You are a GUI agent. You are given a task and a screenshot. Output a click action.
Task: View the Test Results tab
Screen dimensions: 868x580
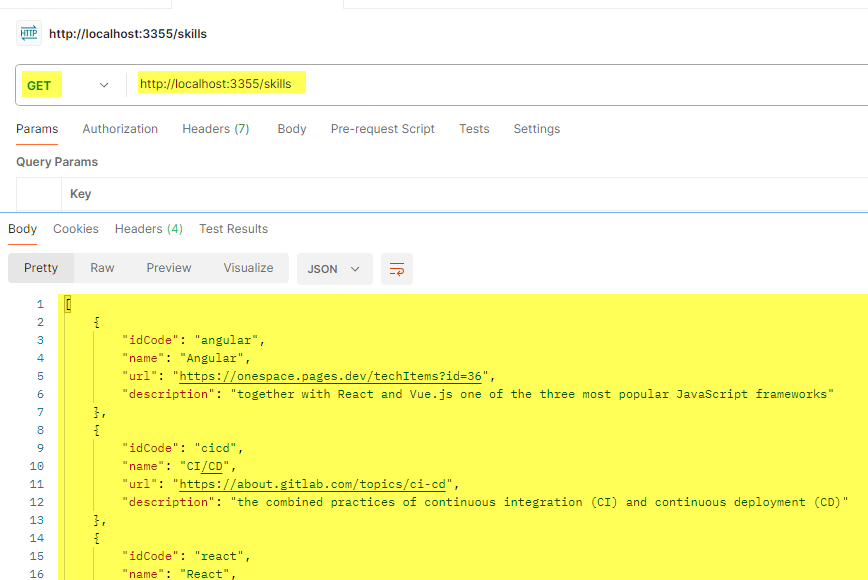pos(233,229)
